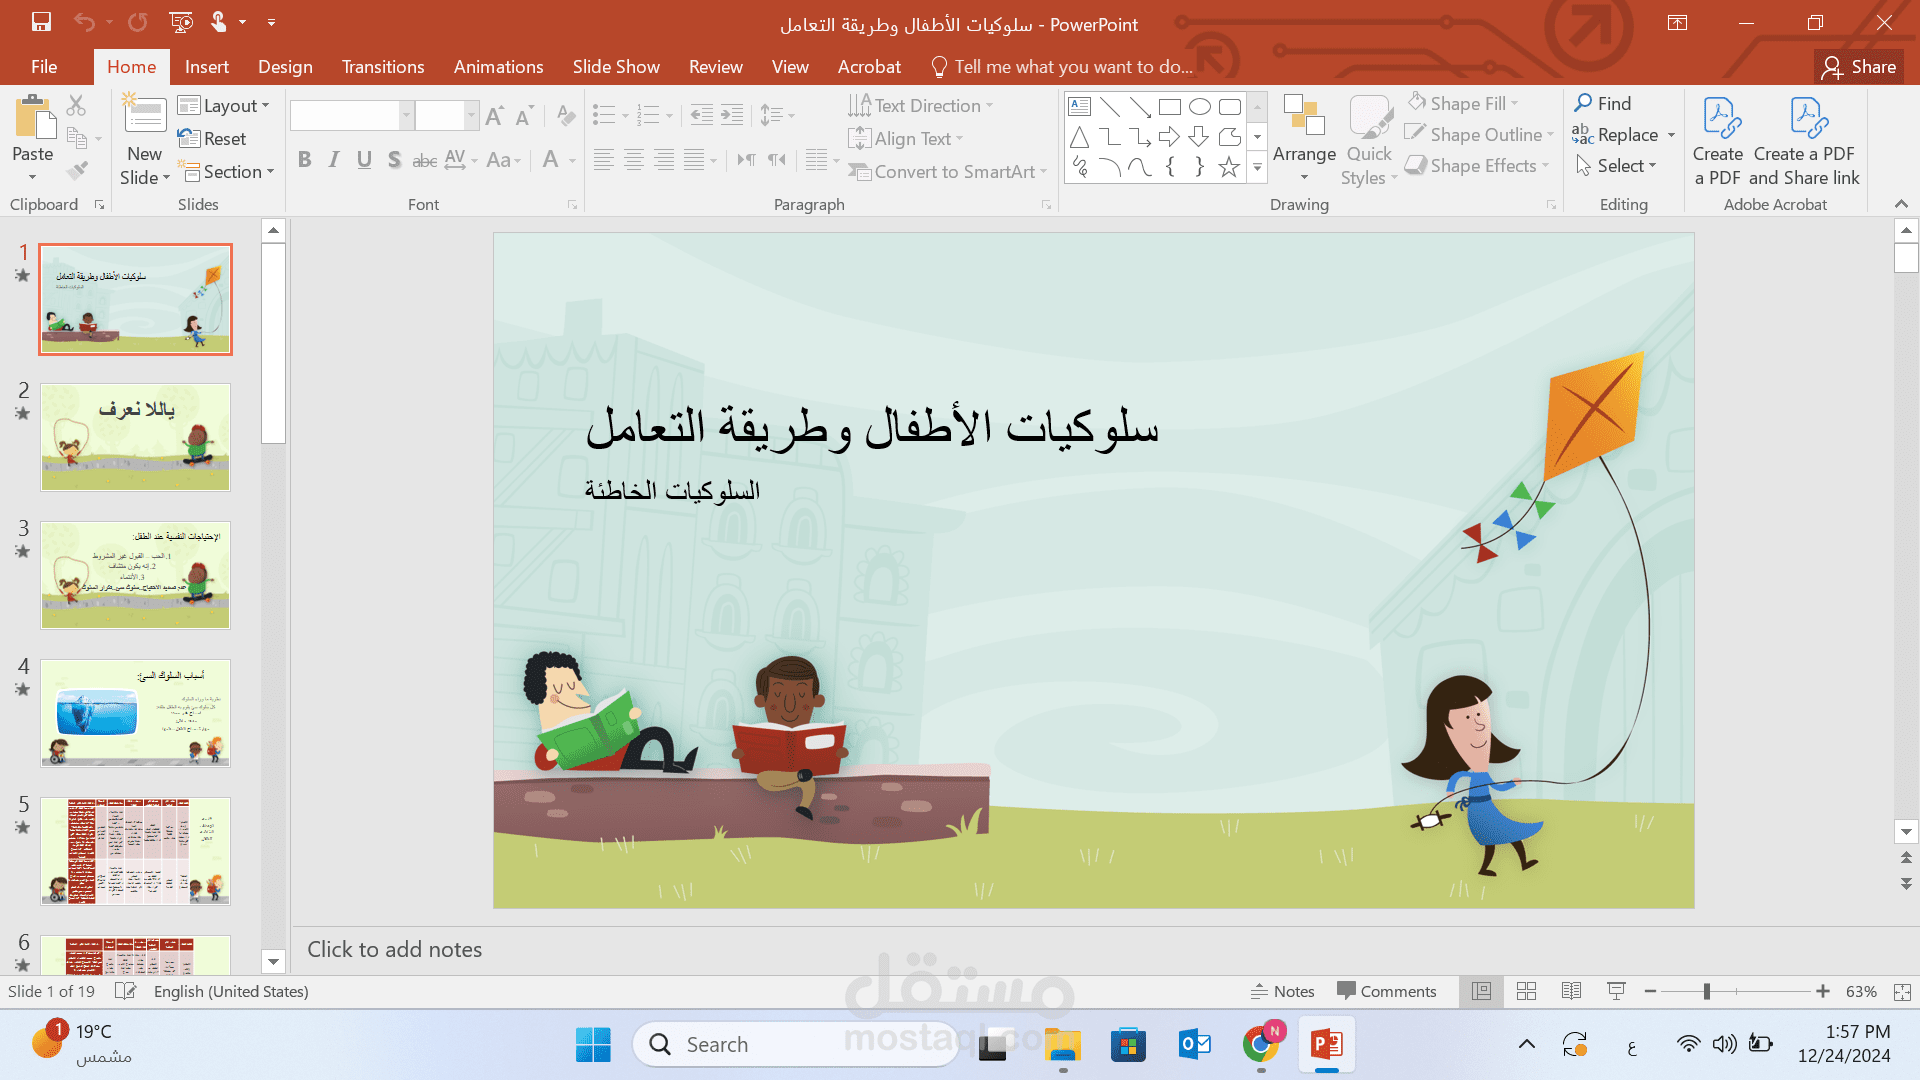
Task: Select the star shape in shapes gallery
Action: 1229,167
